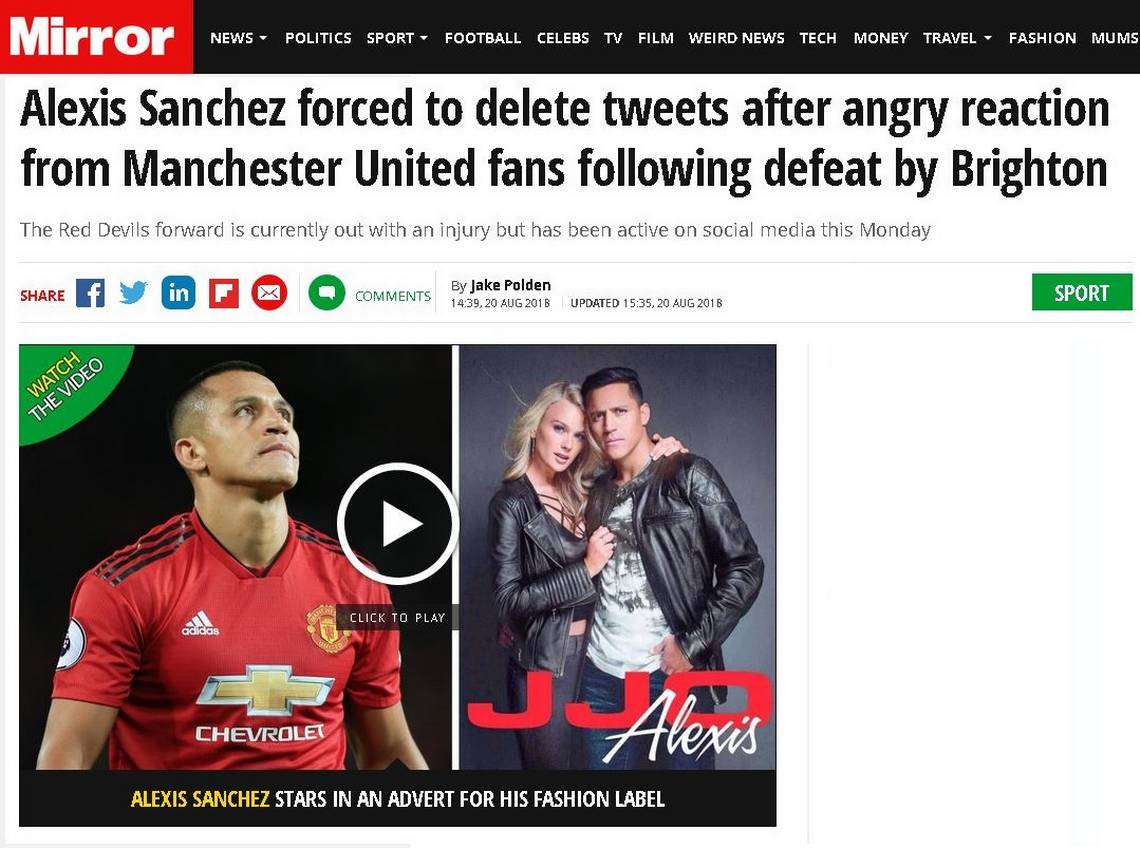Open the WEIRD NEWS section
This screenshot has height=848, width=1140.
736,38
